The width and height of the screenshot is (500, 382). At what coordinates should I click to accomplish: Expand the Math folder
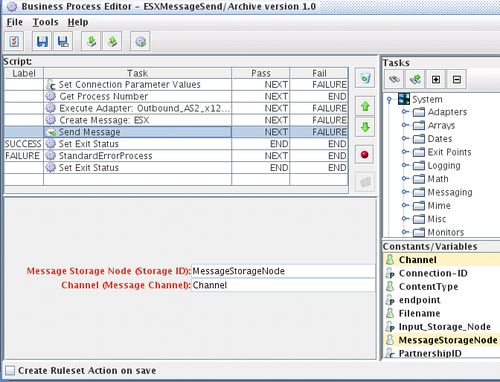point(405,178)
